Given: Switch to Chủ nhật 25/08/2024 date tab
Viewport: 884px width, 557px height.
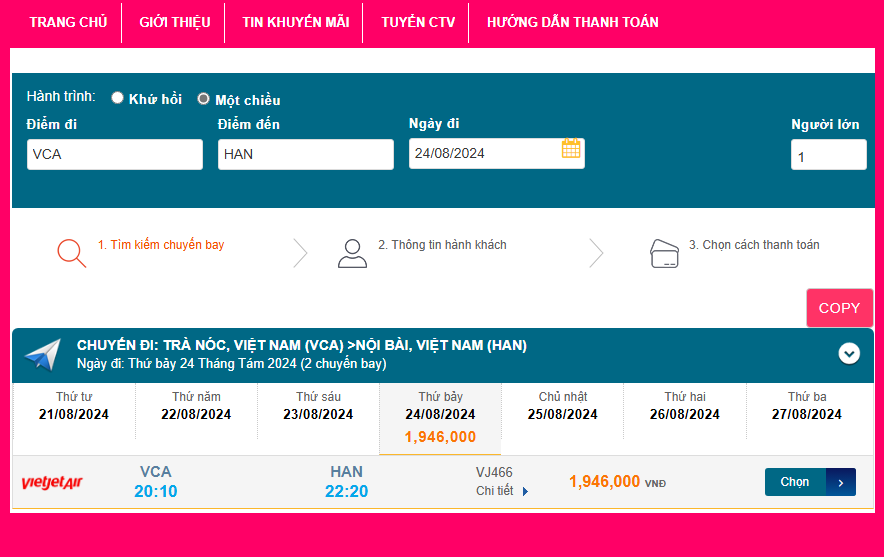Looking at the screenshot, I should click(562, 406).
